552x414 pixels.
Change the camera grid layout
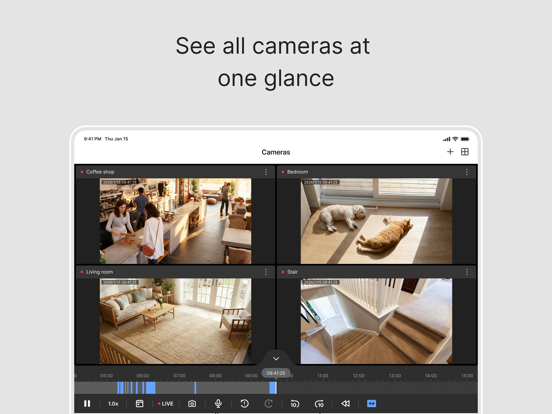465,152
